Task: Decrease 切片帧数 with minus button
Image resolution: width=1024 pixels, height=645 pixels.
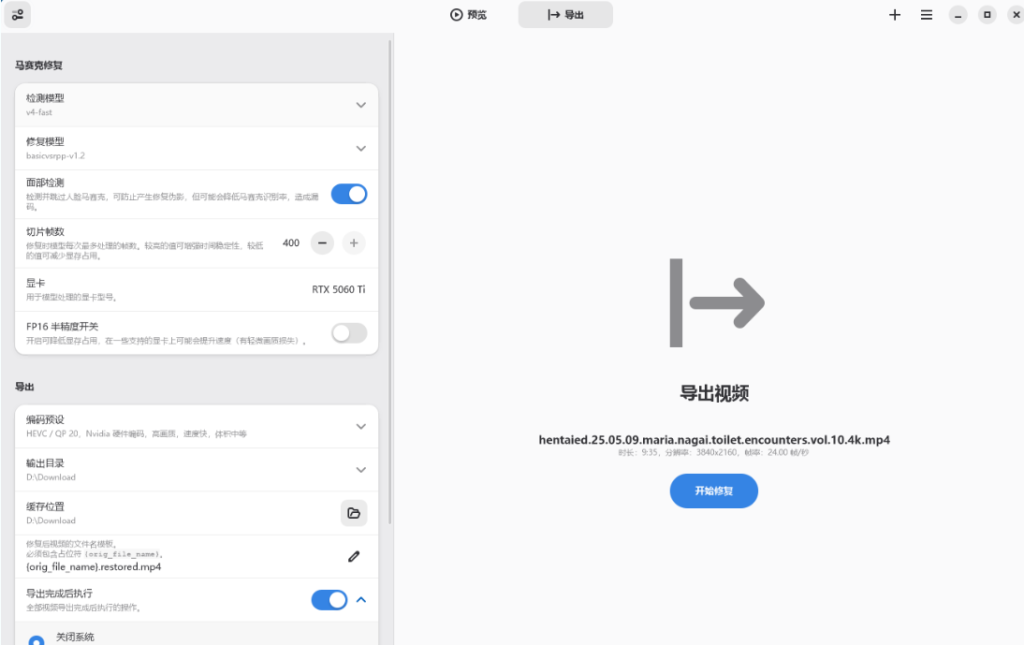Action: point(321,242)
